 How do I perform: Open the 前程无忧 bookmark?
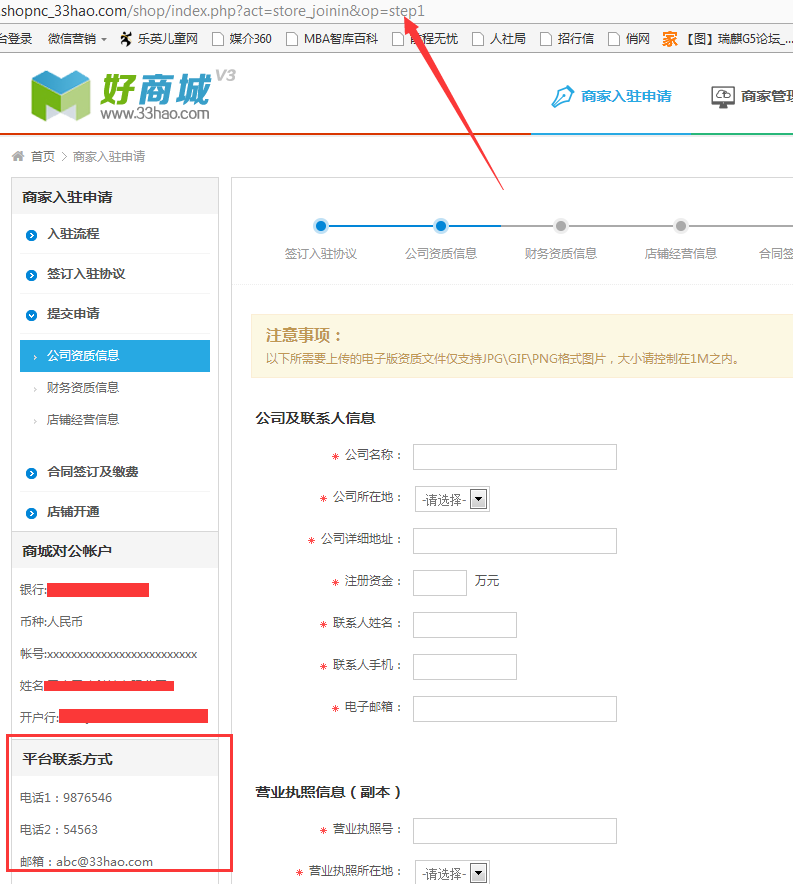(x=426, y=39)
